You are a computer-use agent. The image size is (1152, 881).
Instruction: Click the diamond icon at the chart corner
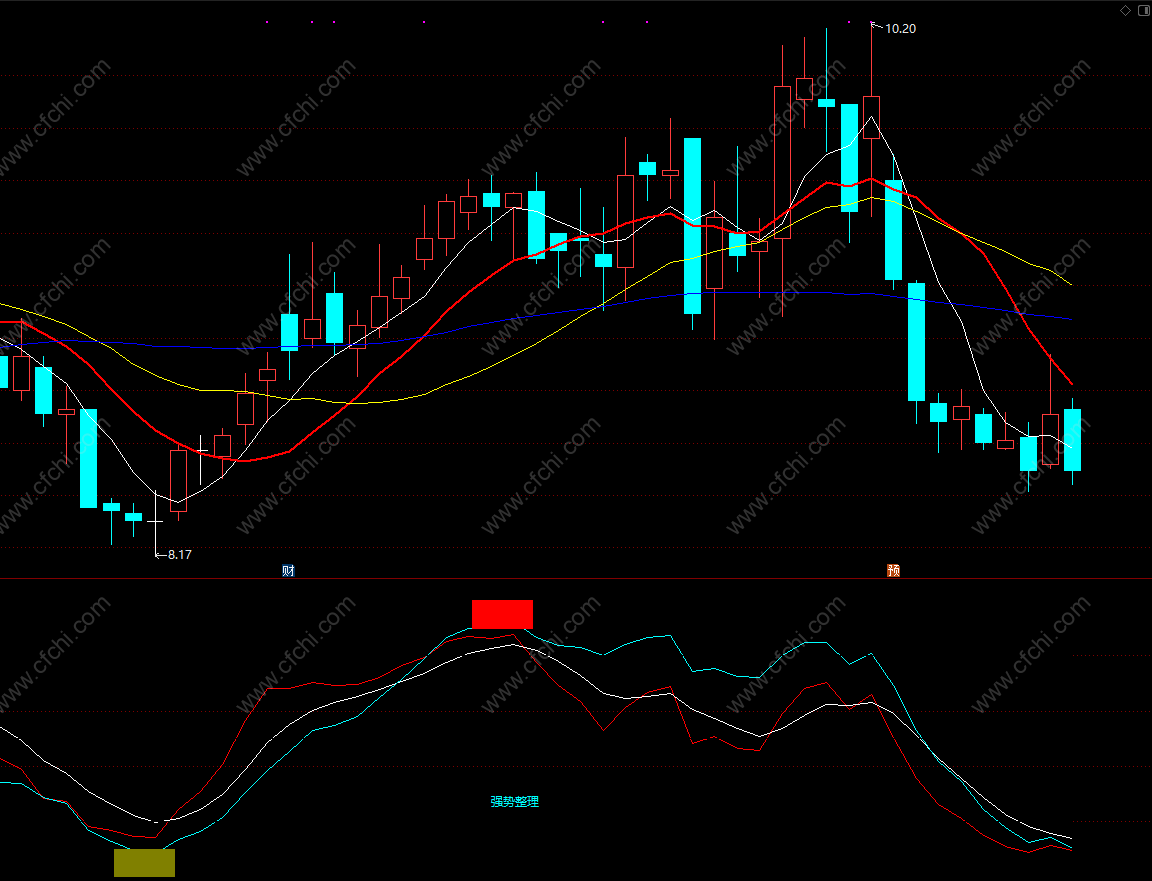pyautogui.click(x=1125, y=10)
